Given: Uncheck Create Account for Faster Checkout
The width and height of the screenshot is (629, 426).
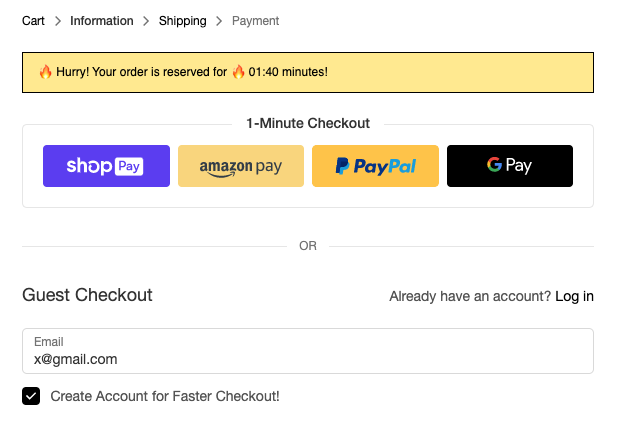Looking at the screenshot, I should [31, 396].
